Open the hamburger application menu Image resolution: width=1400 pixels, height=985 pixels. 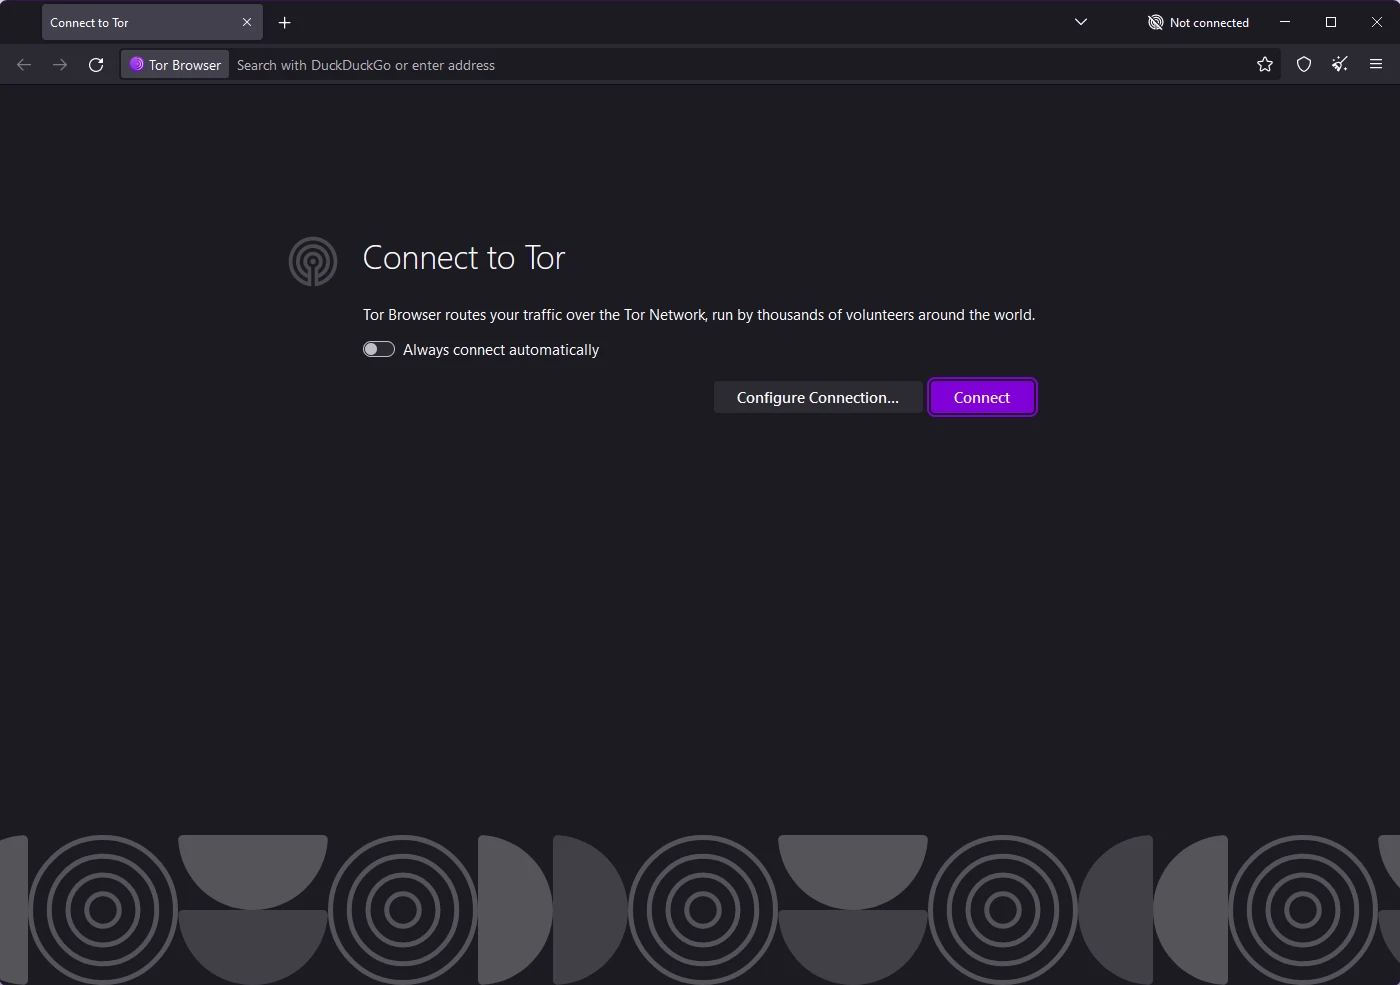coord(1376,65)
